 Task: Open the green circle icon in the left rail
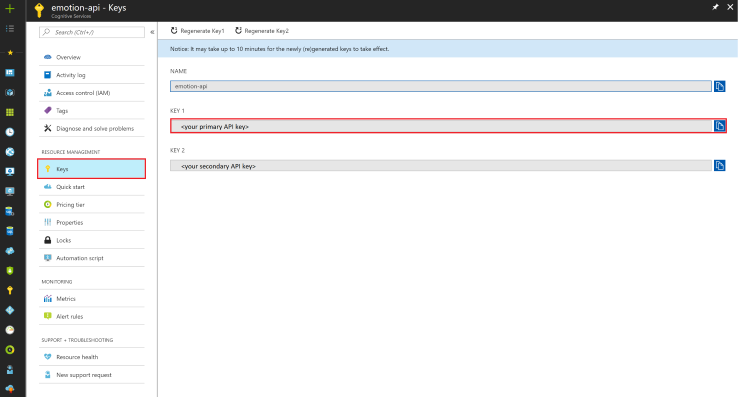(x=10, y=350)
